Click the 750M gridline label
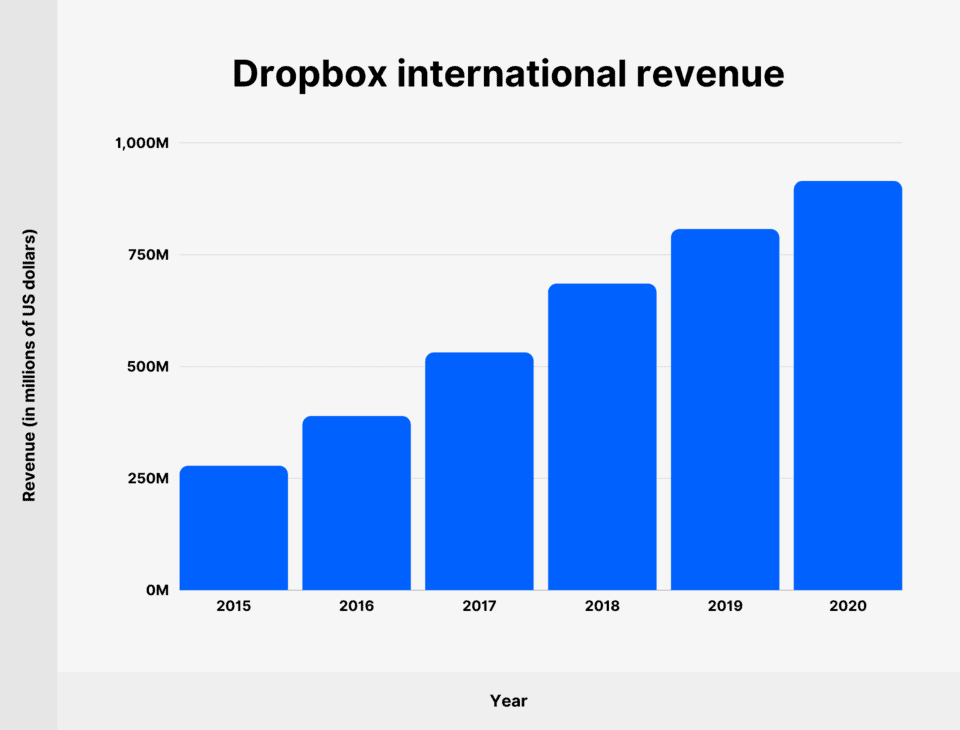 pyautogui.click(x=151, y=254)
